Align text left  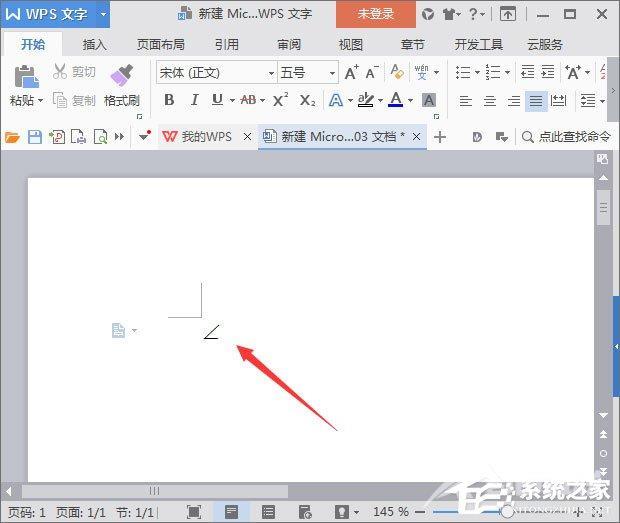coord(465,102)
